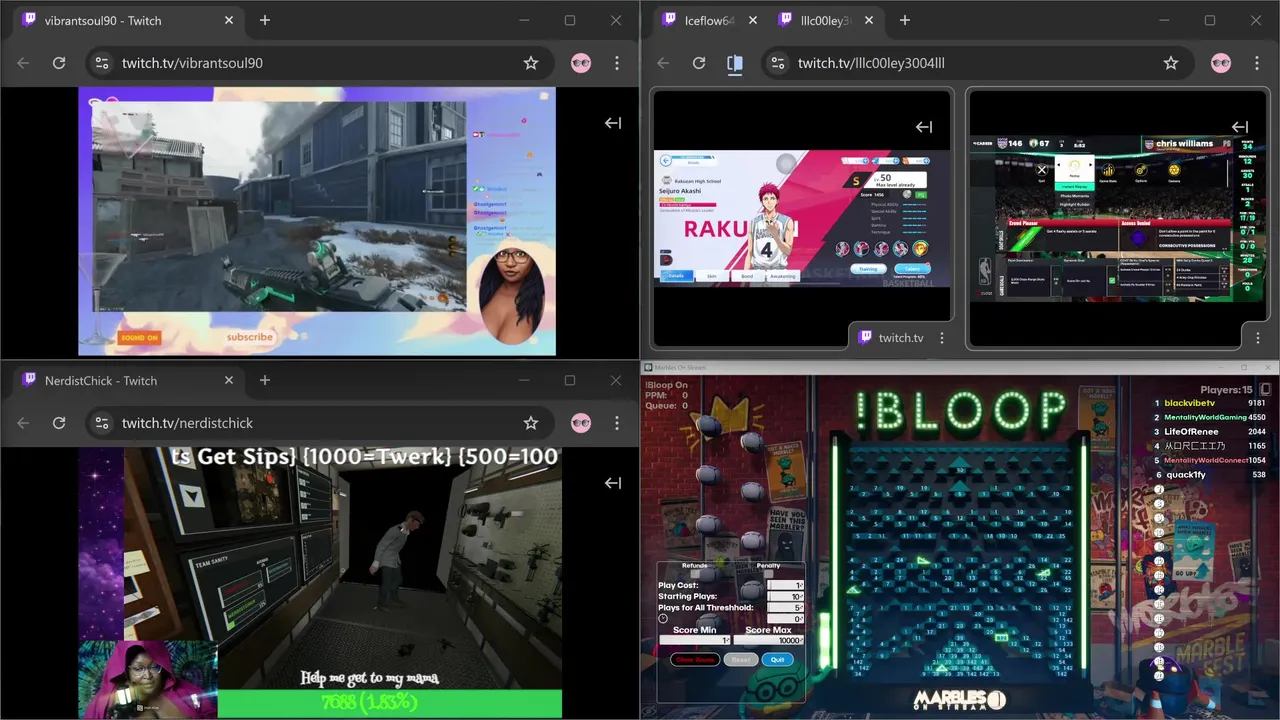Reload the lllc00ley3004lll page
1280x720 pixels.
[x=699, y=63]
